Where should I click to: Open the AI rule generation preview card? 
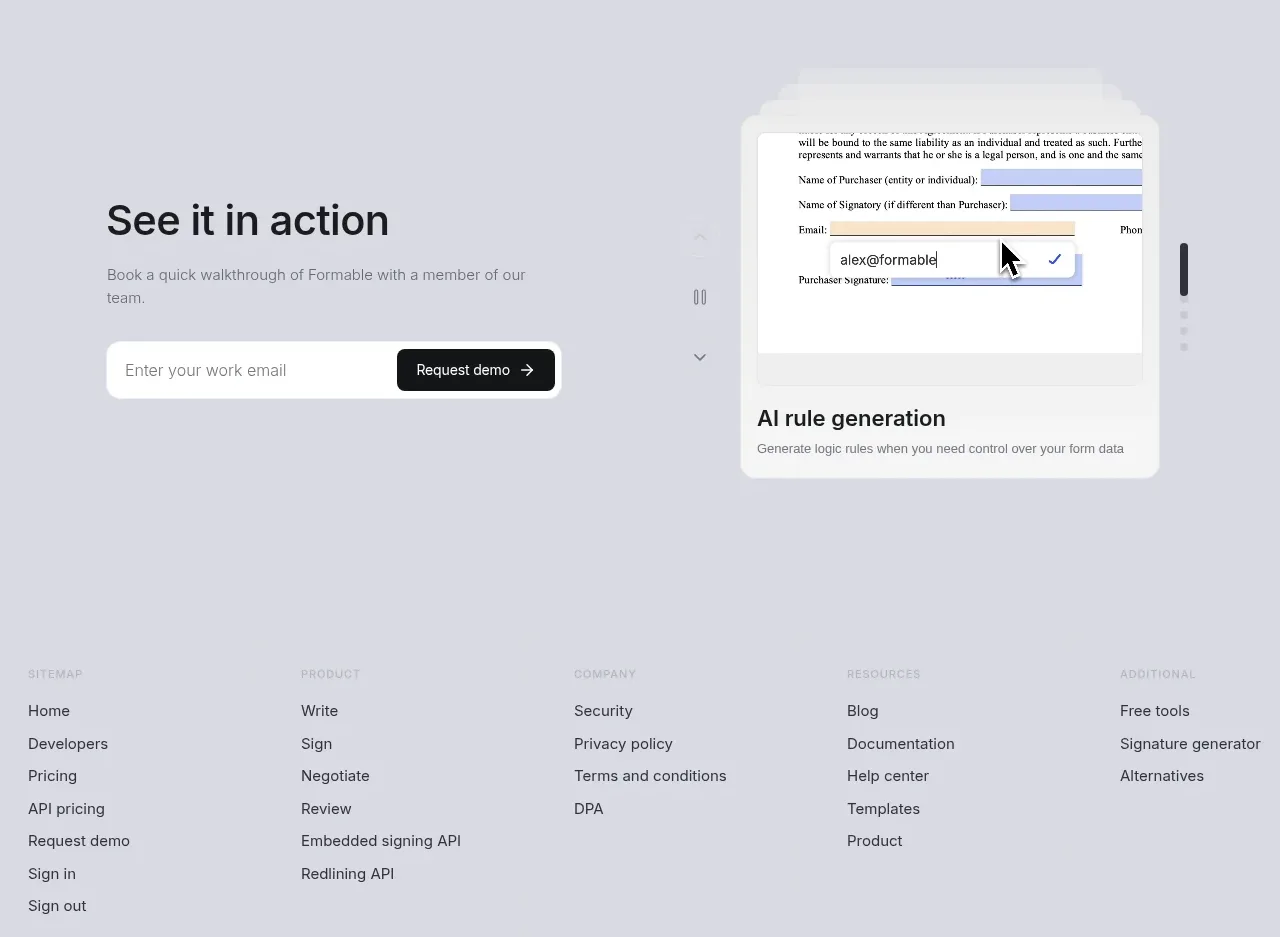point(950,297)
